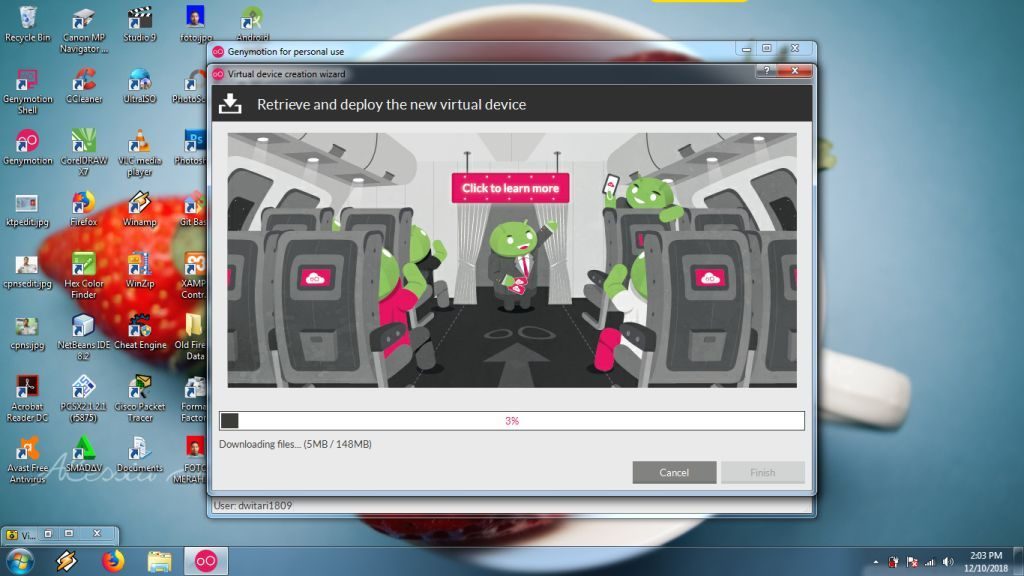Launch CorelDRAW X7 from the desktop
Screen dimensions: 1024x576
tap(84, 153)
